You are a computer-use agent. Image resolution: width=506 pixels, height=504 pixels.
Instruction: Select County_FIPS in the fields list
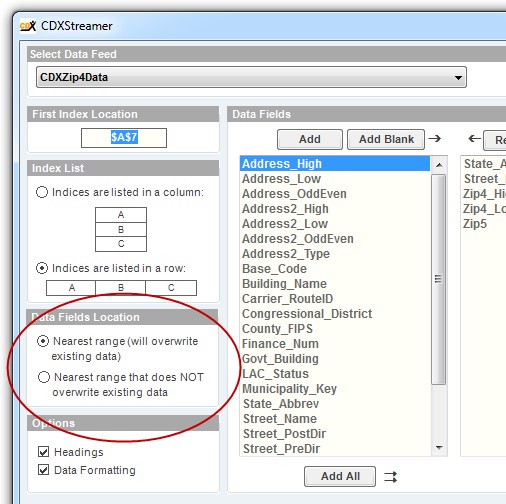click(x=335, y=329)
